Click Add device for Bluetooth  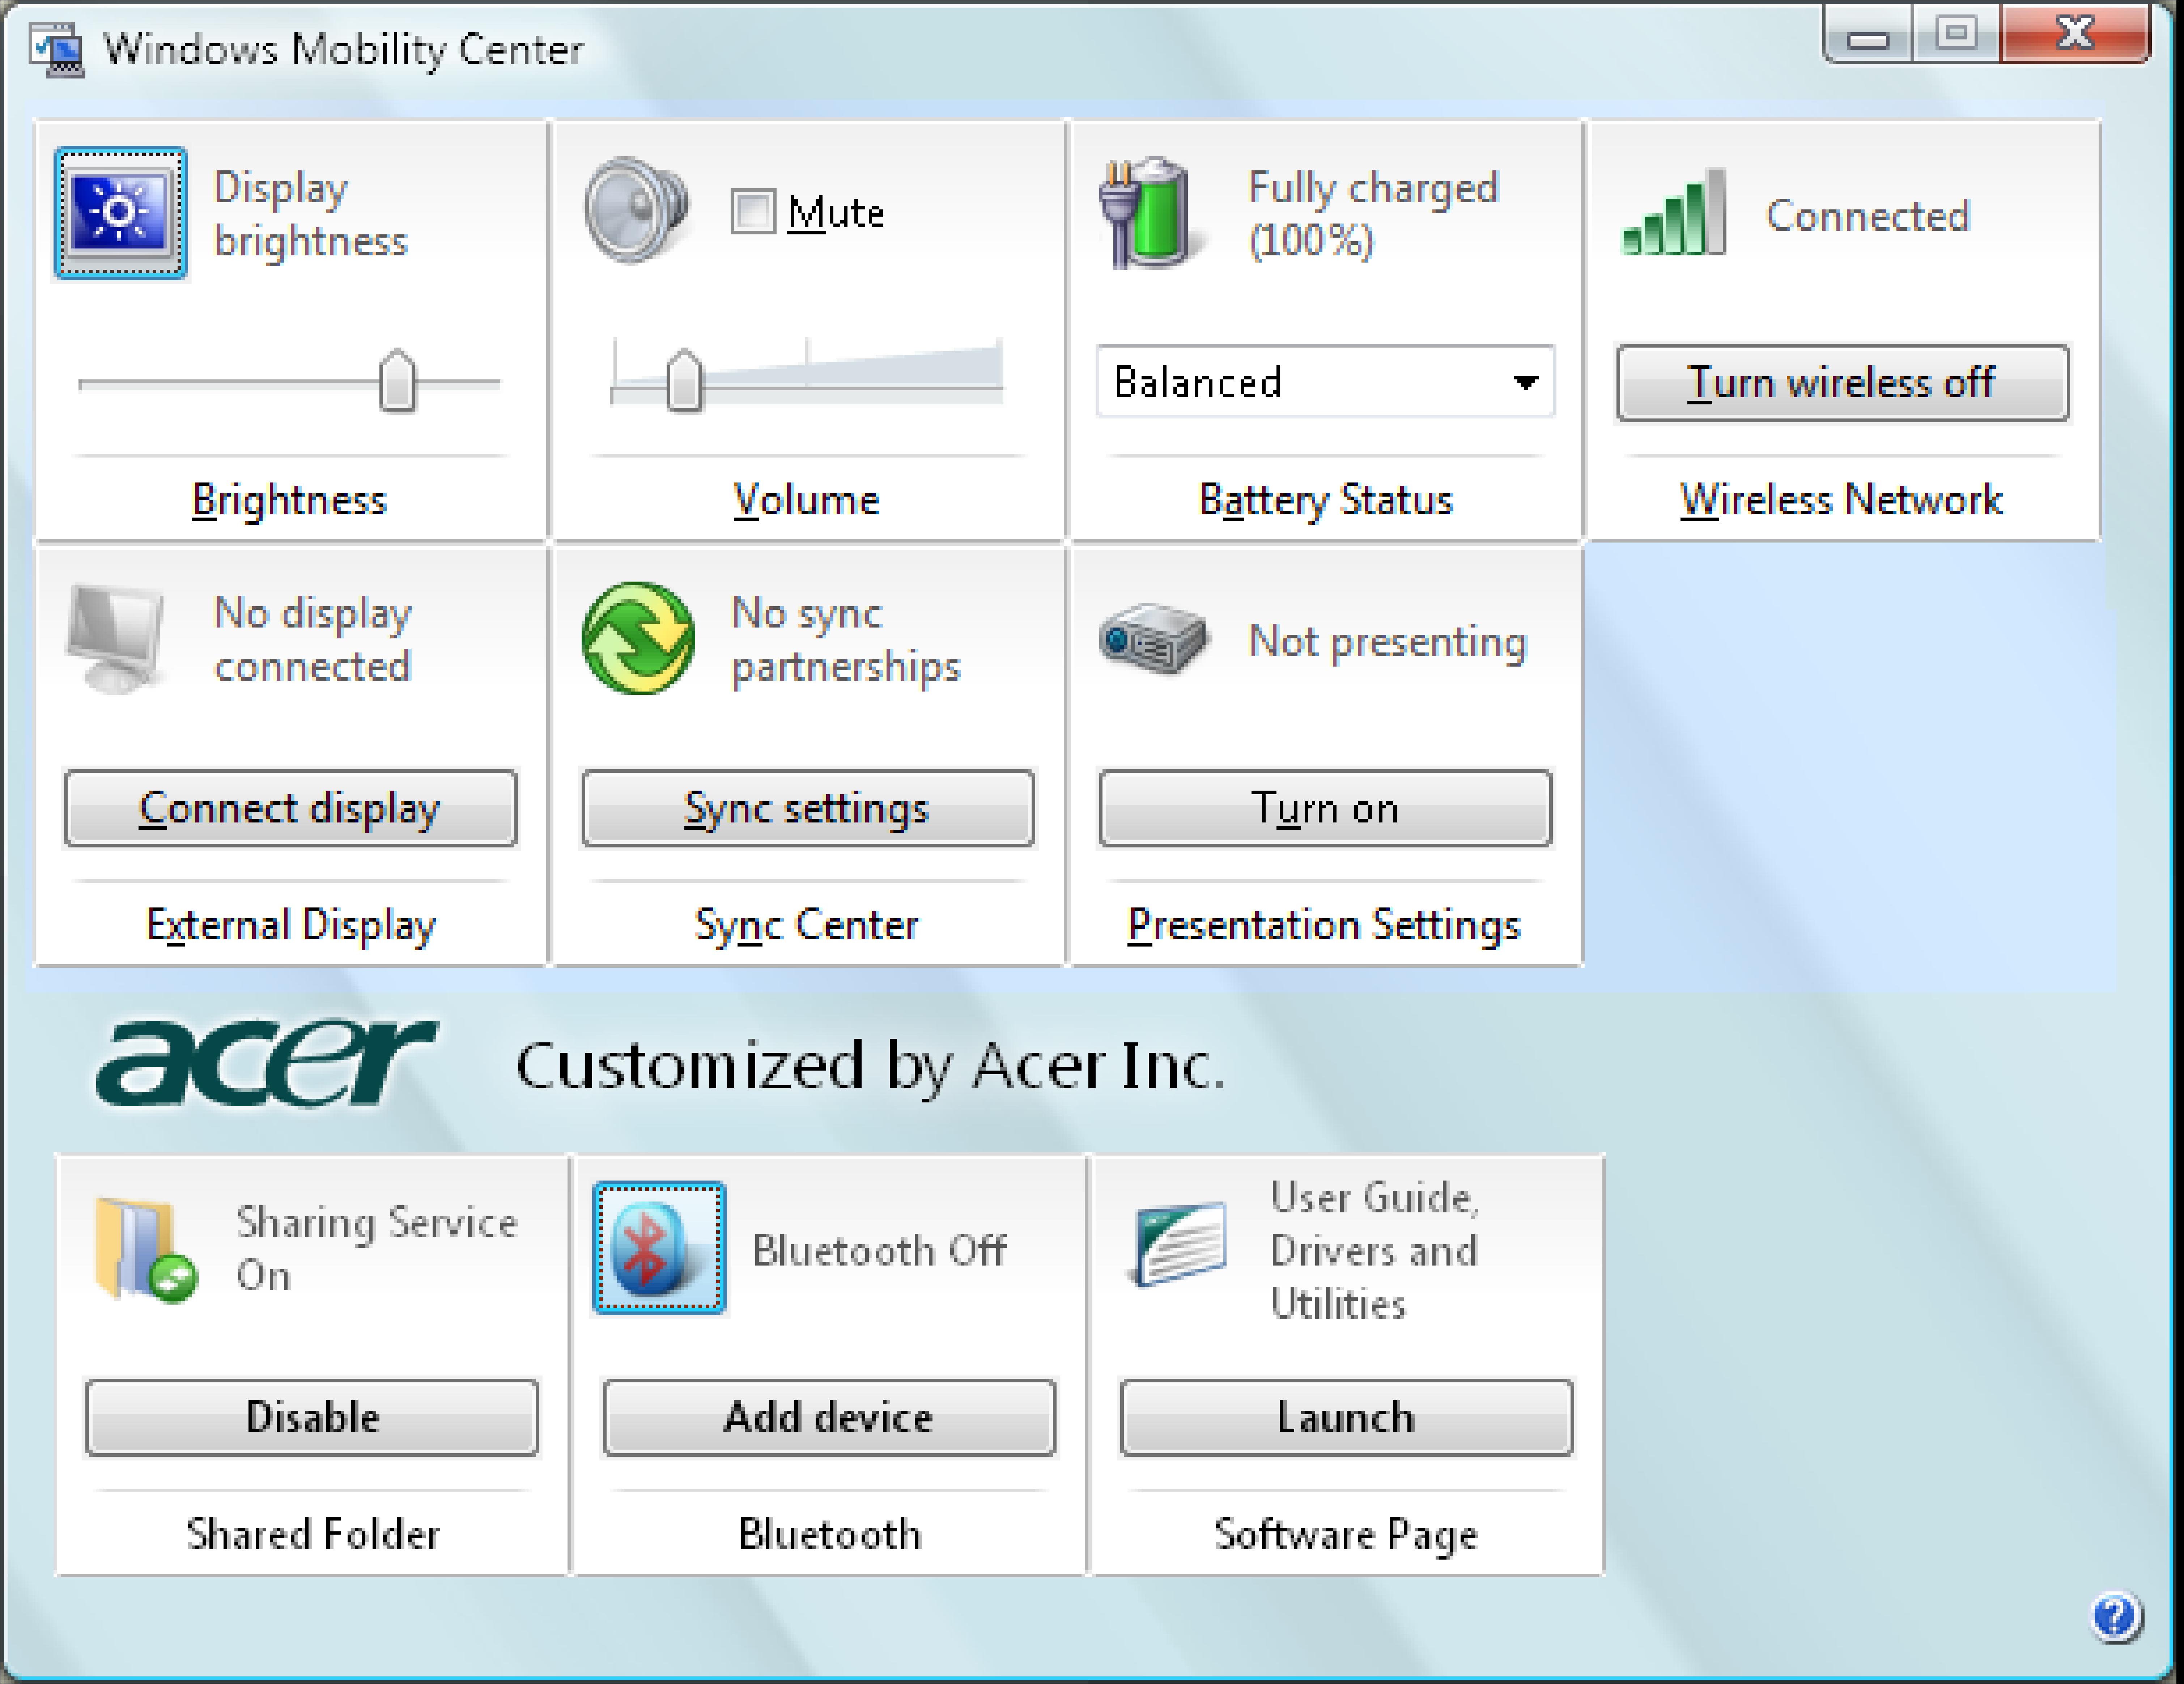click(829, 1417)
